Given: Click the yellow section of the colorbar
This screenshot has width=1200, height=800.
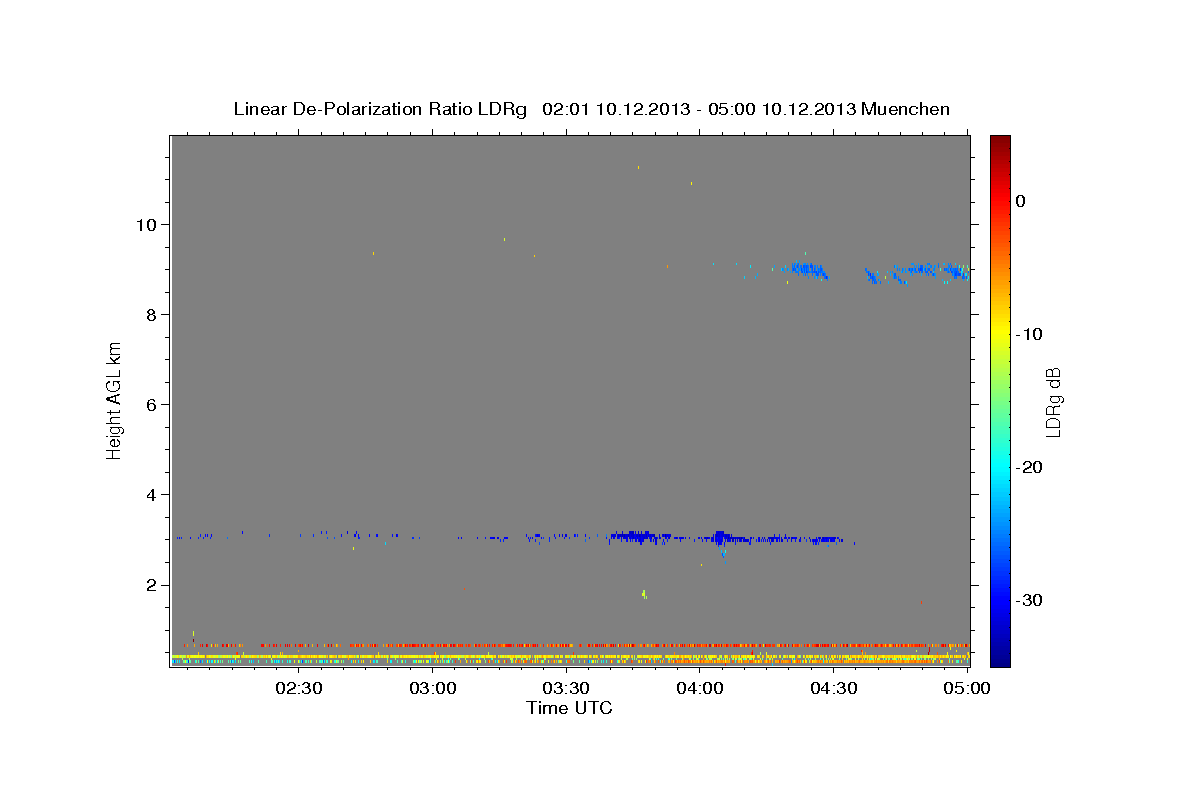Looking at the screenshot, I should pos(1000,330).
